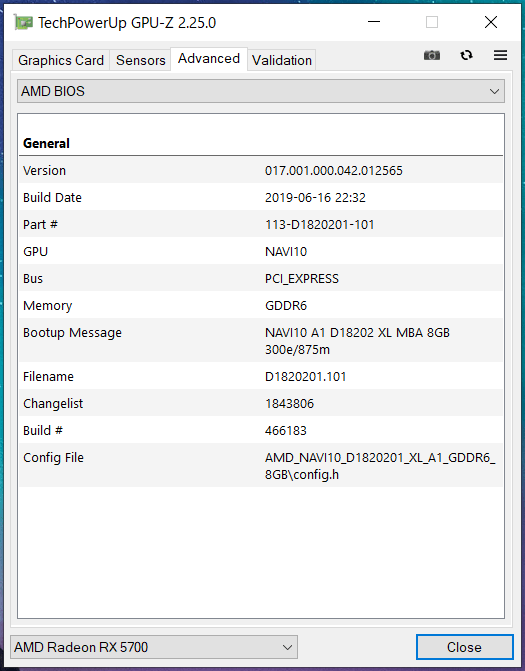This screenshot has width=525, height=671.
Task: Click the Build Date row label
Action: [52, 198]
